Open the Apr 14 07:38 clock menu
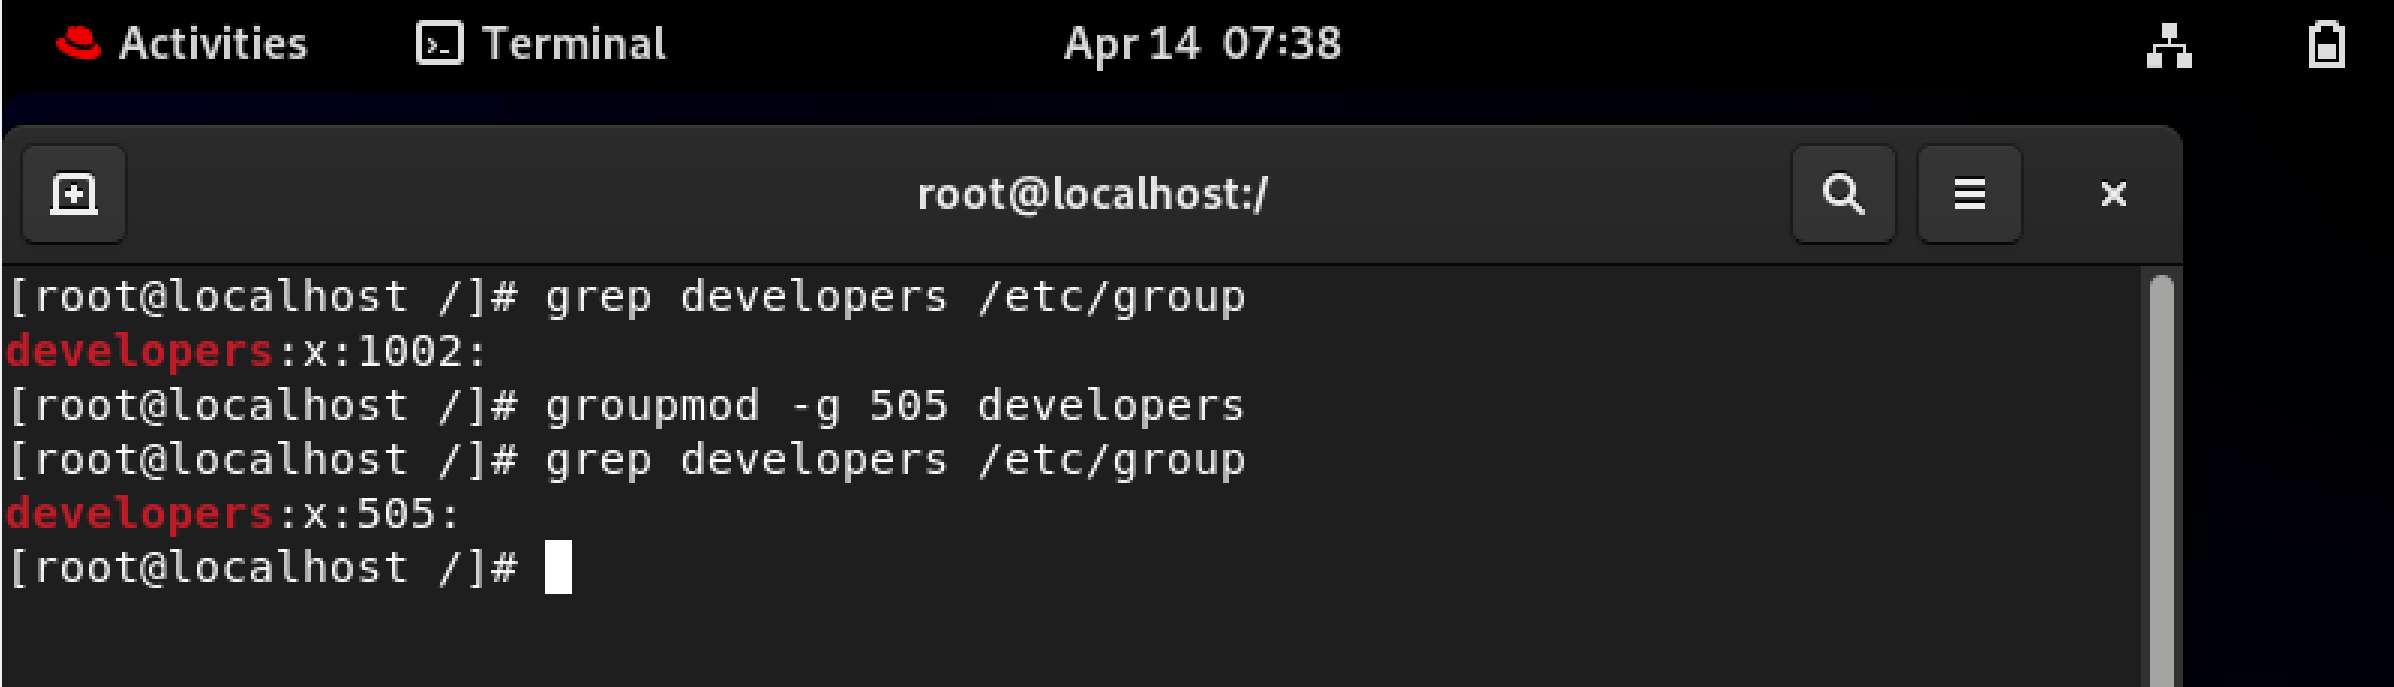 pos(1202,44)
